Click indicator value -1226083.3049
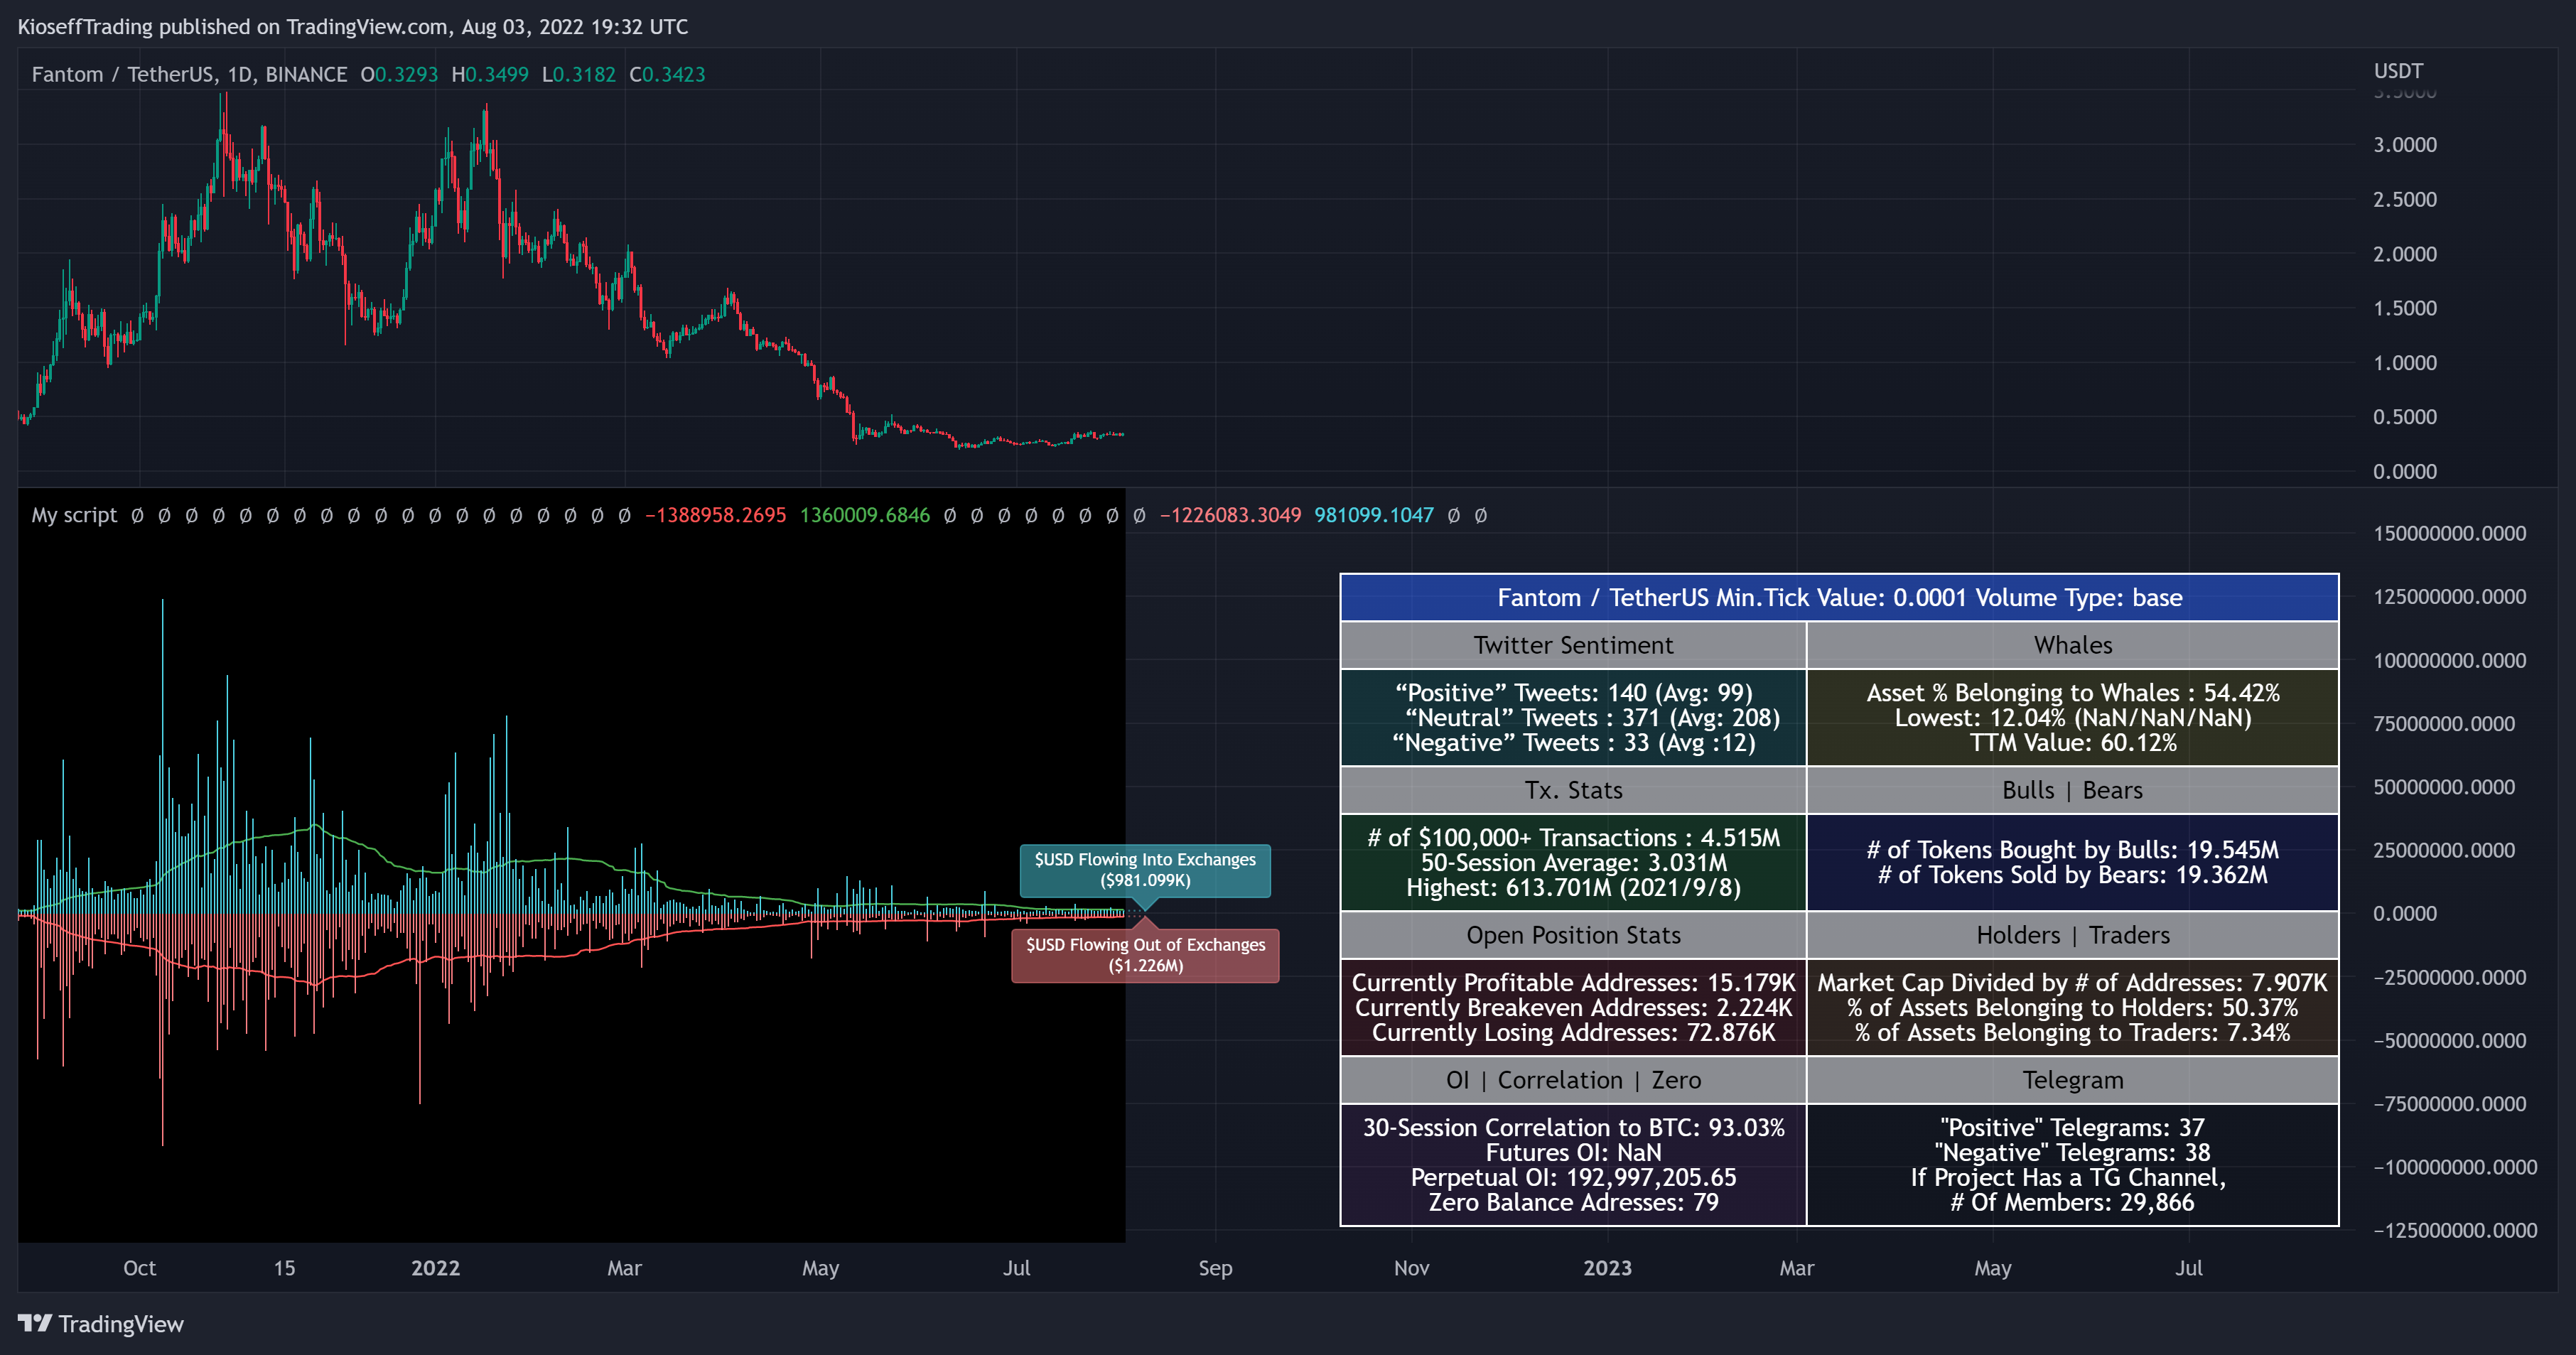The width and height of the screenshot is (2576, 1355). (x=1231, y=515)
